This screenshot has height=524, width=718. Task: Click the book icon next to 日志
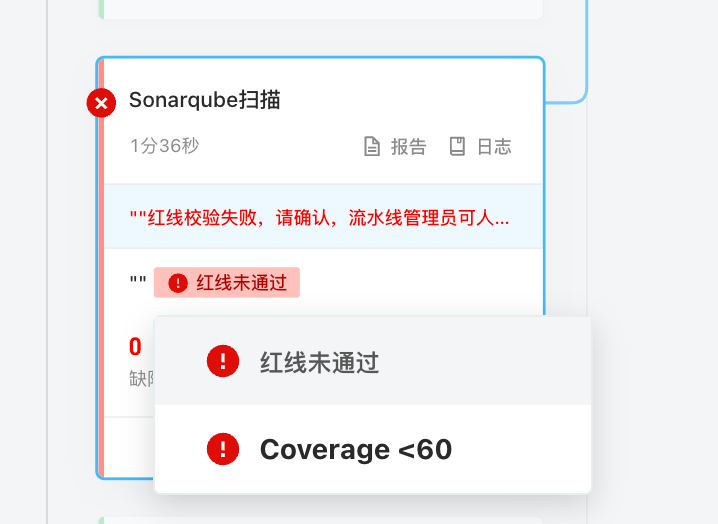click(x=457, y=147)
